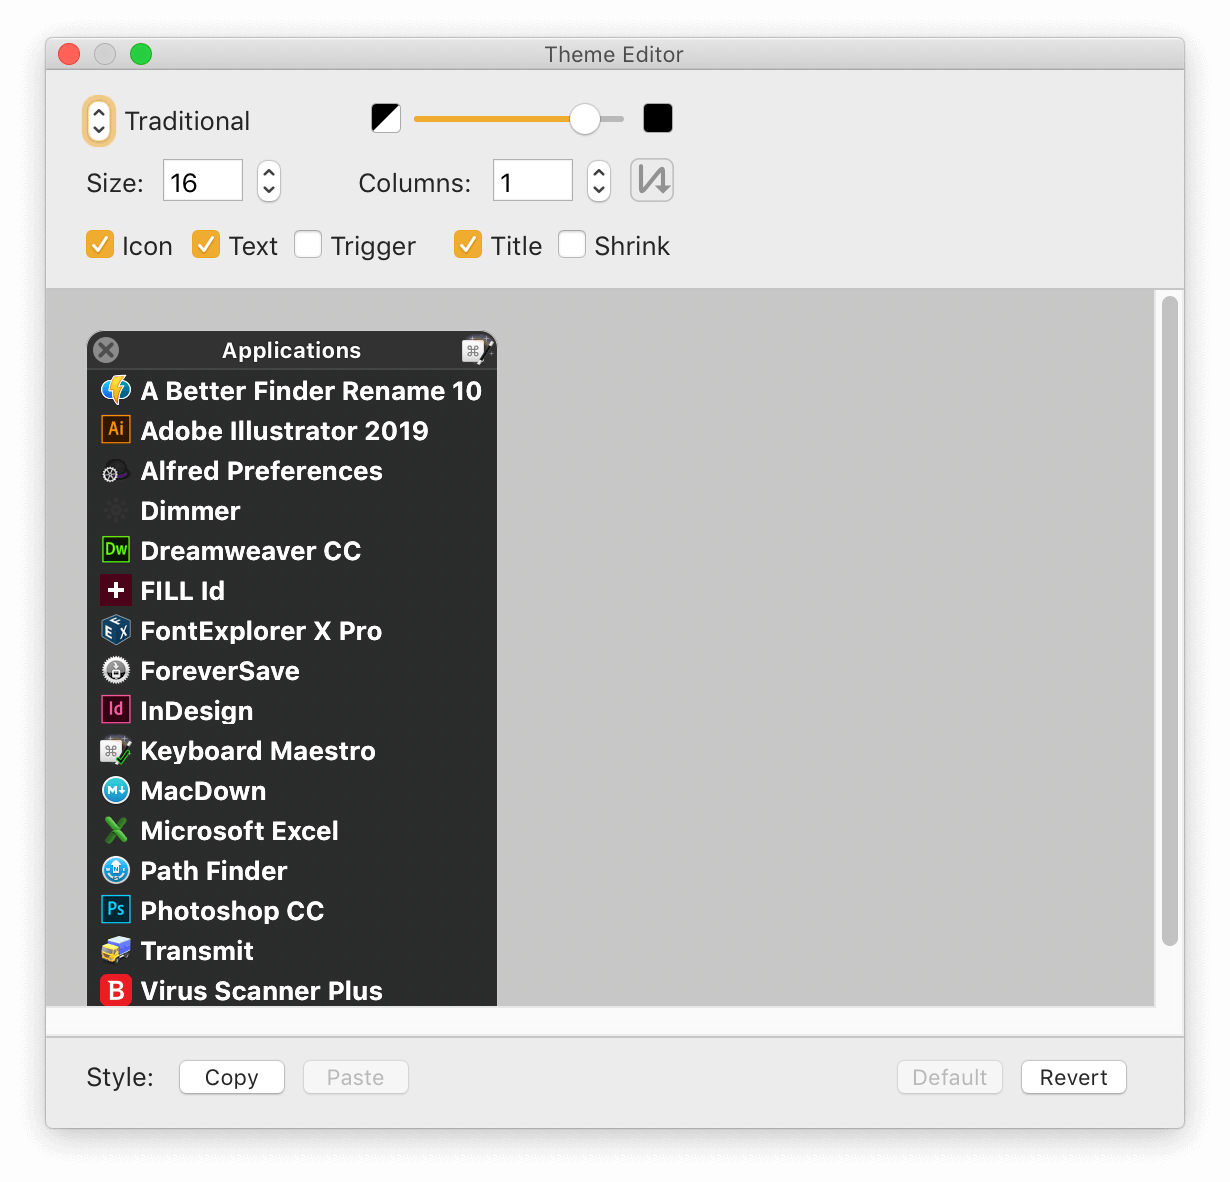Click the FontExplorer X Pro icon
Image resolution: width=1230 pixels, height=1182 pixels.
[116, 630]
